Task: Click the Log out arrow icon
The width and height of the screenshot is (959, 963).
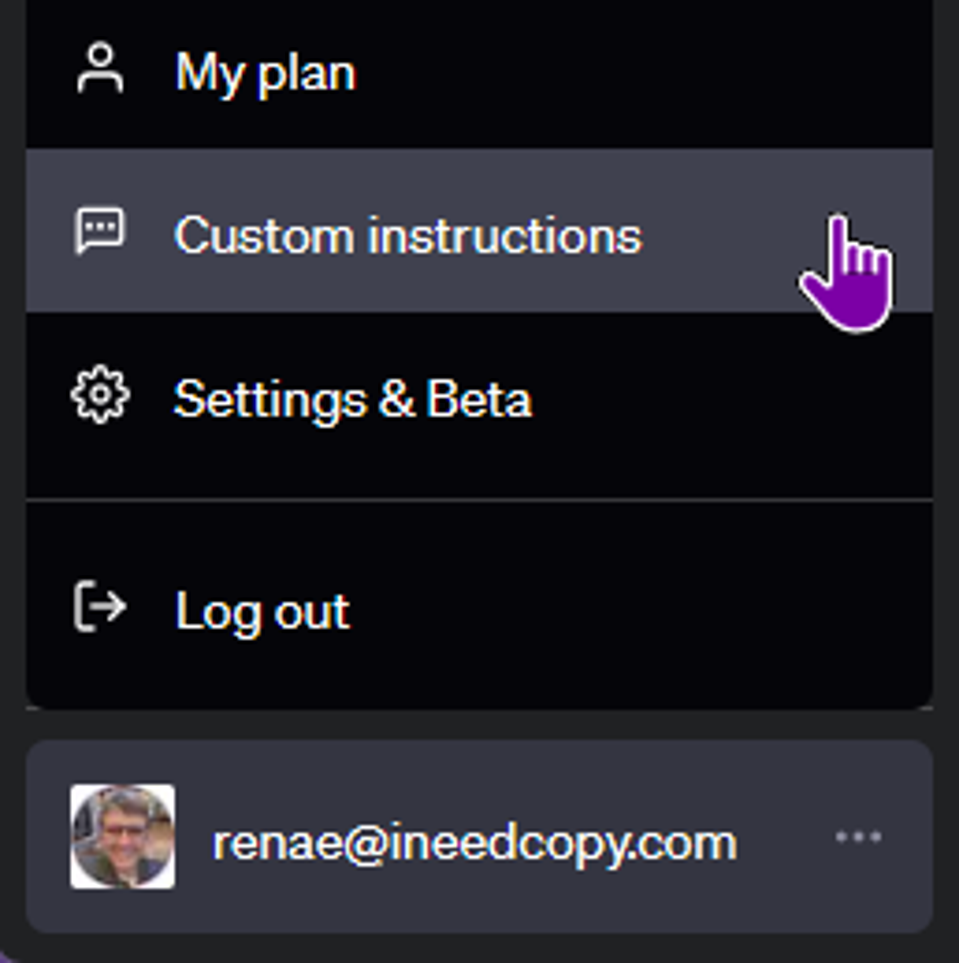Action: click(x=100, y=607)
